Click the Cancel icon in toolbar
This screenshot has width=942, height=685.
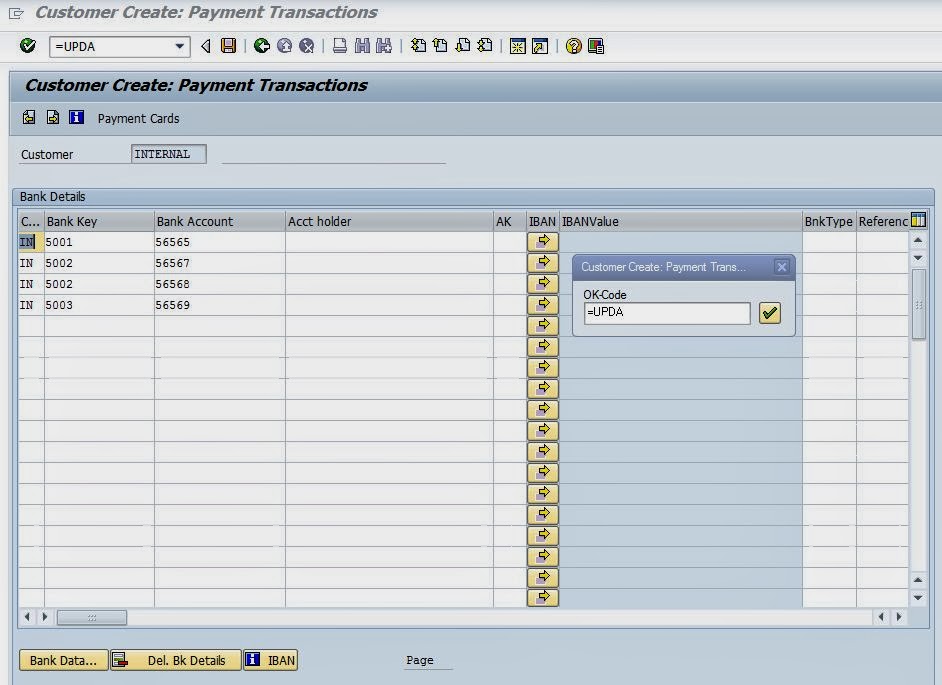click(307, 46)
